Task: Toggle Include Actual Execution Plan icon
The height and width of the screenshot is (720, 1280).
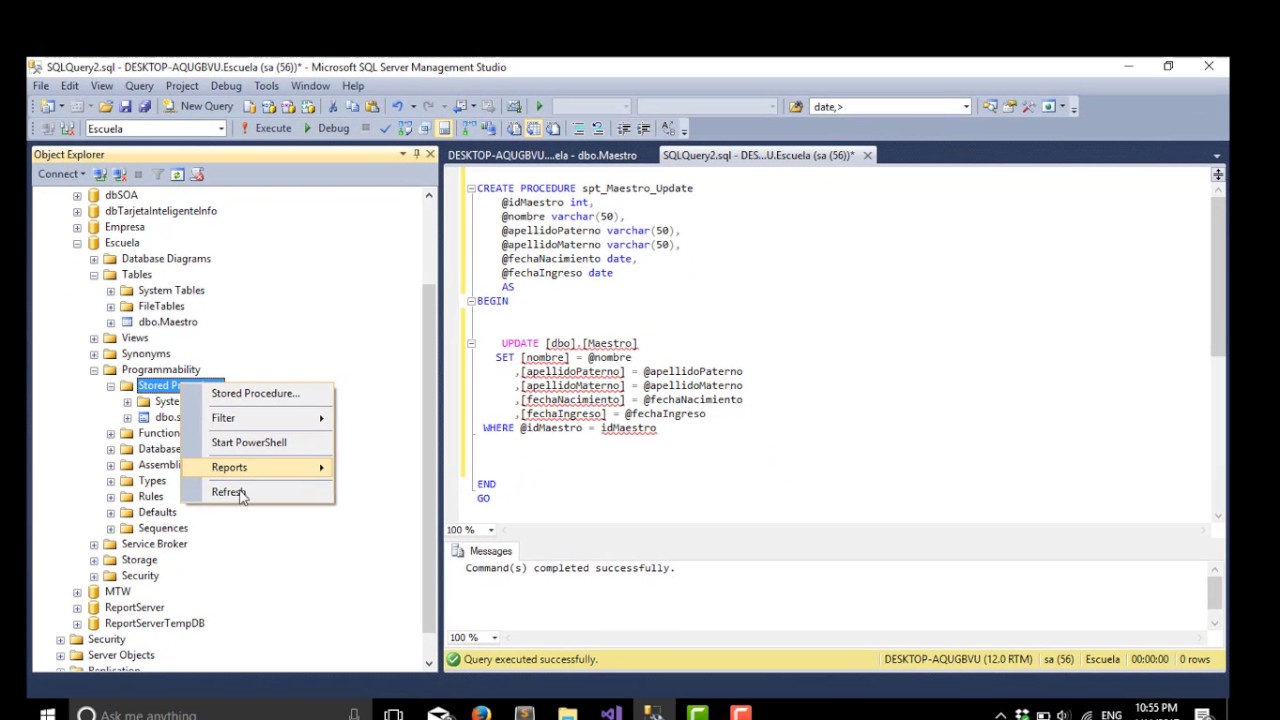Action: (x=469, y=128)
